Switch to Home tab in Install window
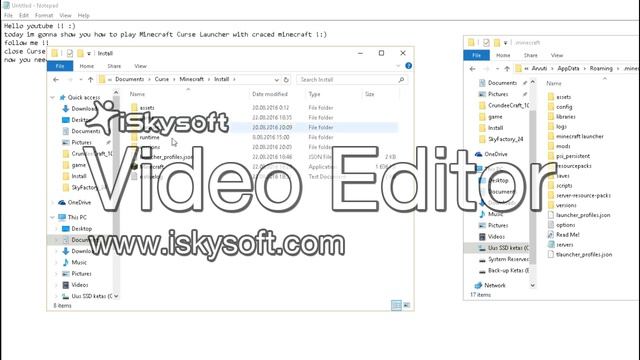The height and width of the screenshot is (360, 640). pyautogui.click(x=87, y=66)
